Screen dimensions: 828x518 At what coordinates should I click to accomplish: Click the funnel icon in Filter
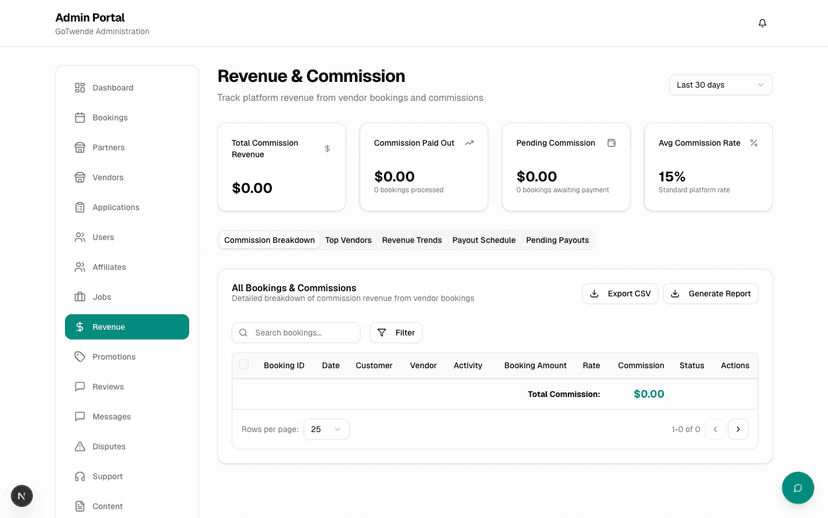click(382, 333)
